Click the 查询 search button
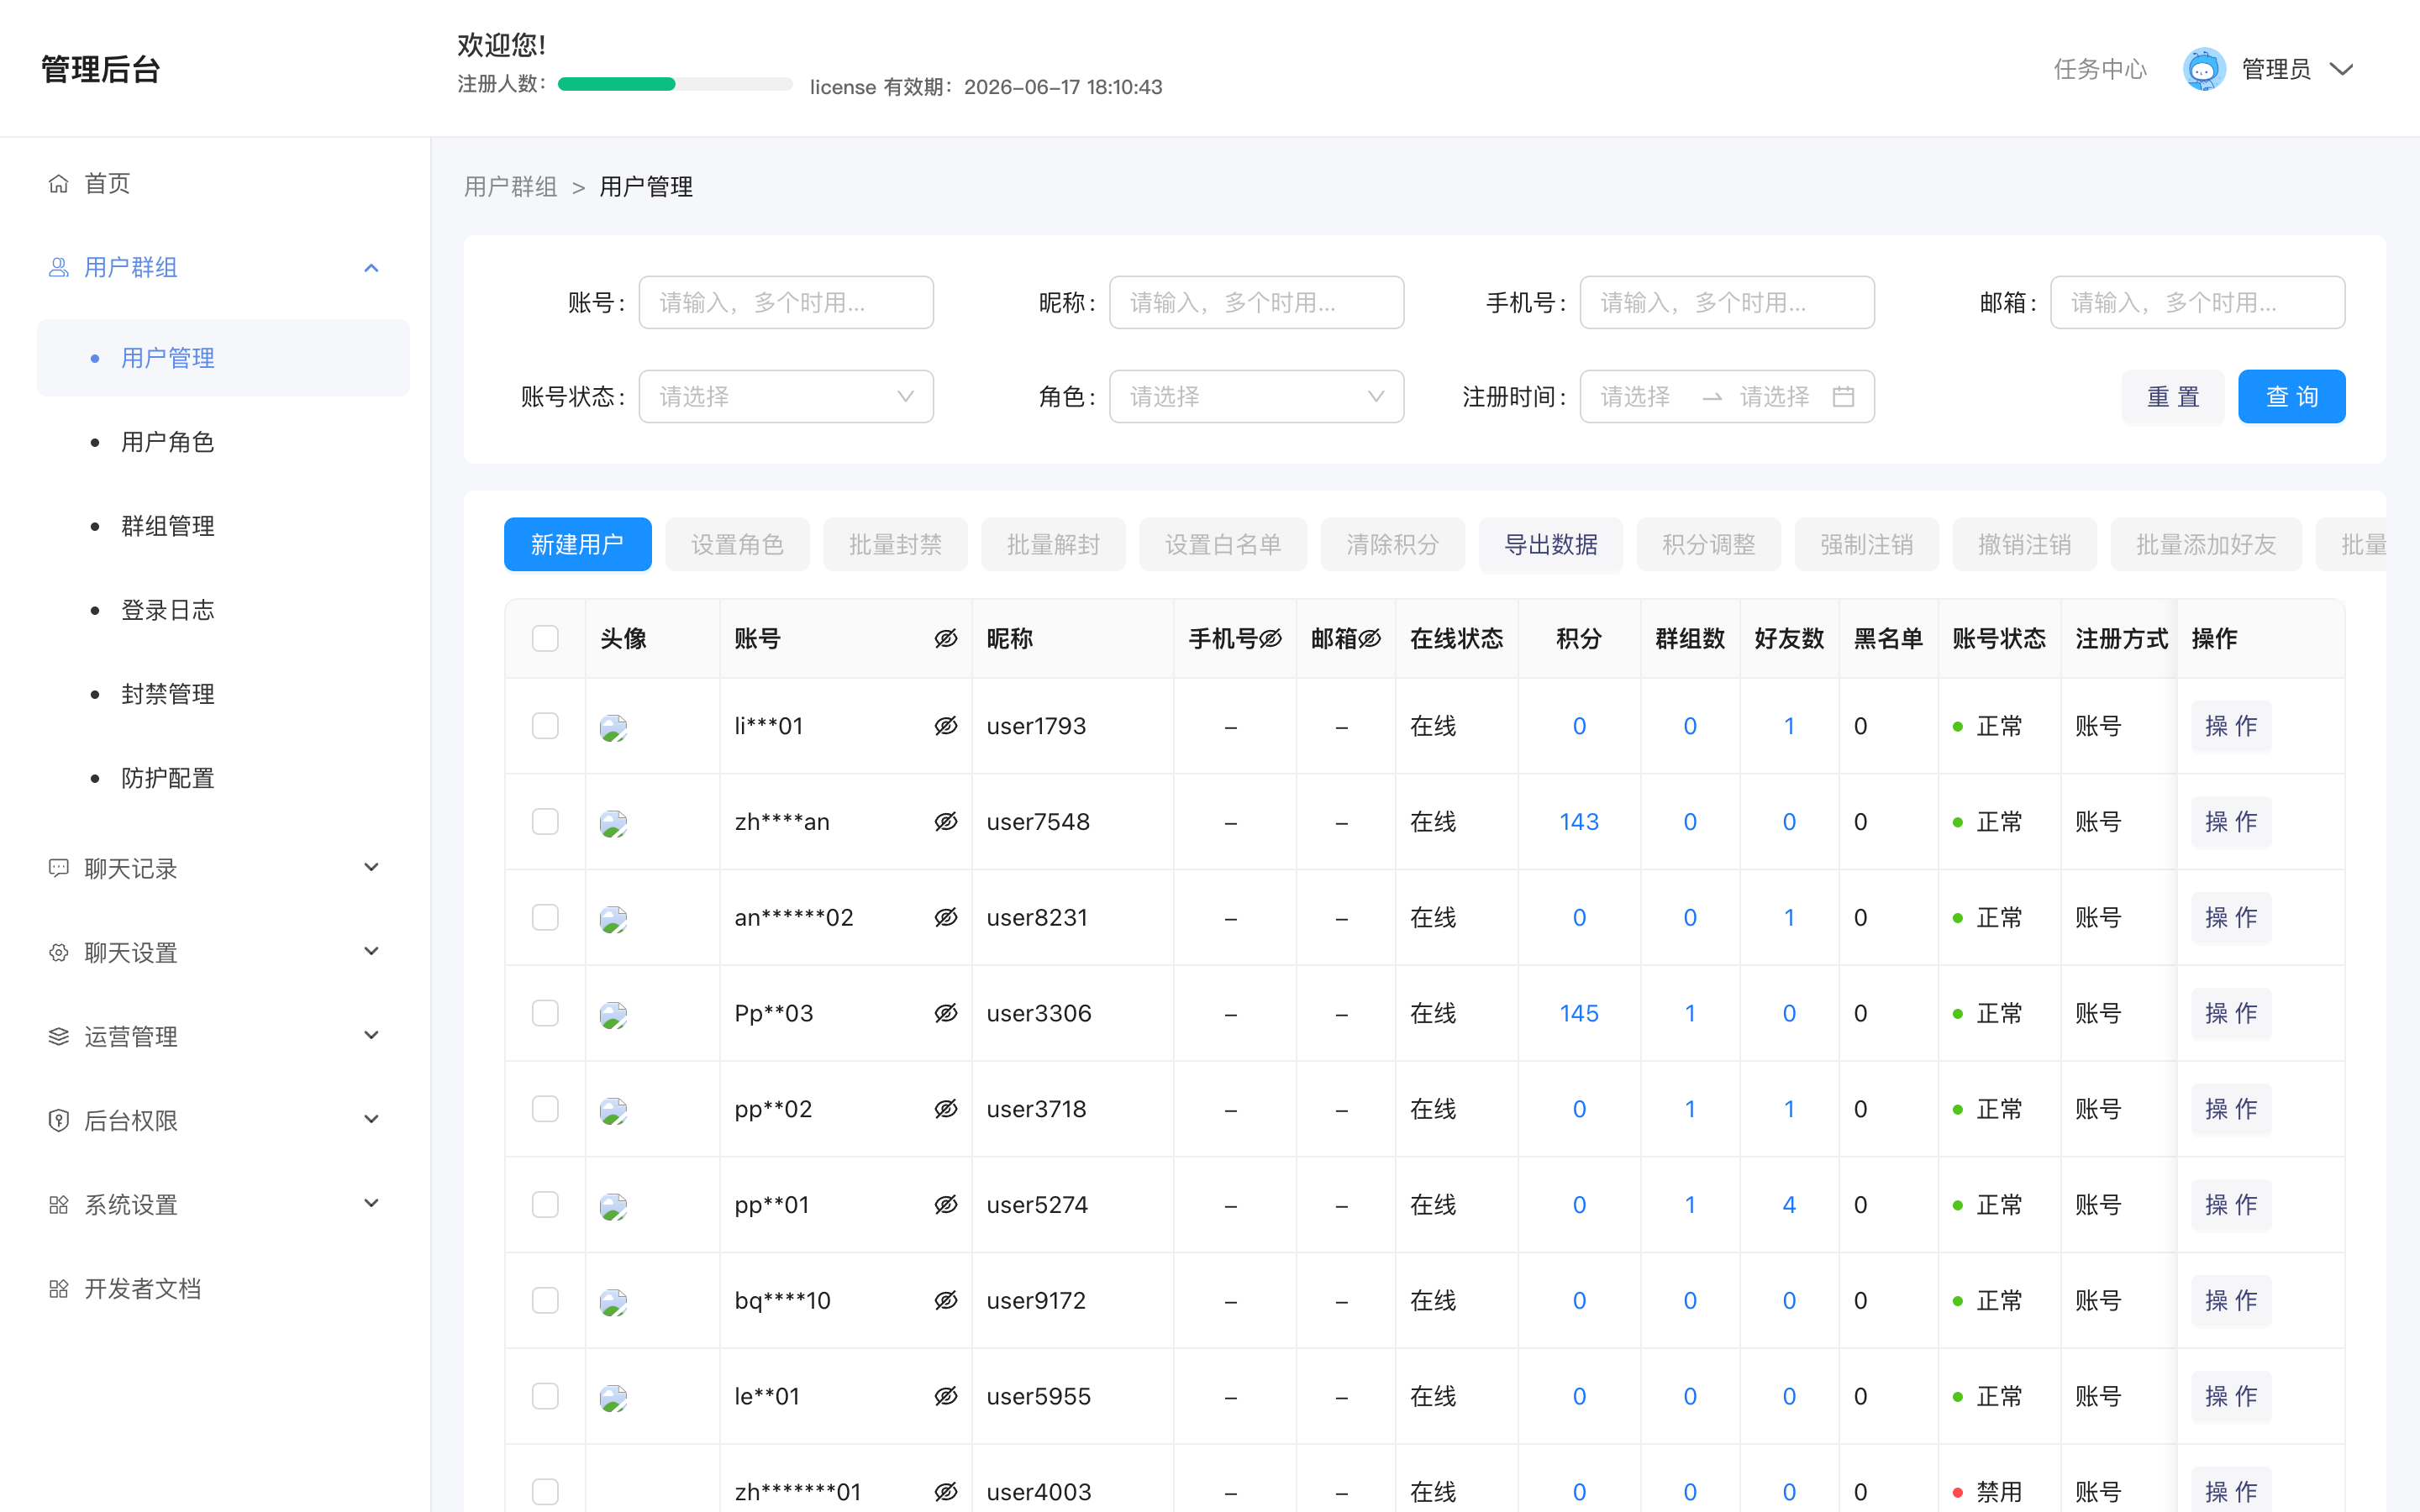This screenshot has height=1512, width=2420. click(x=2291, y=397)
